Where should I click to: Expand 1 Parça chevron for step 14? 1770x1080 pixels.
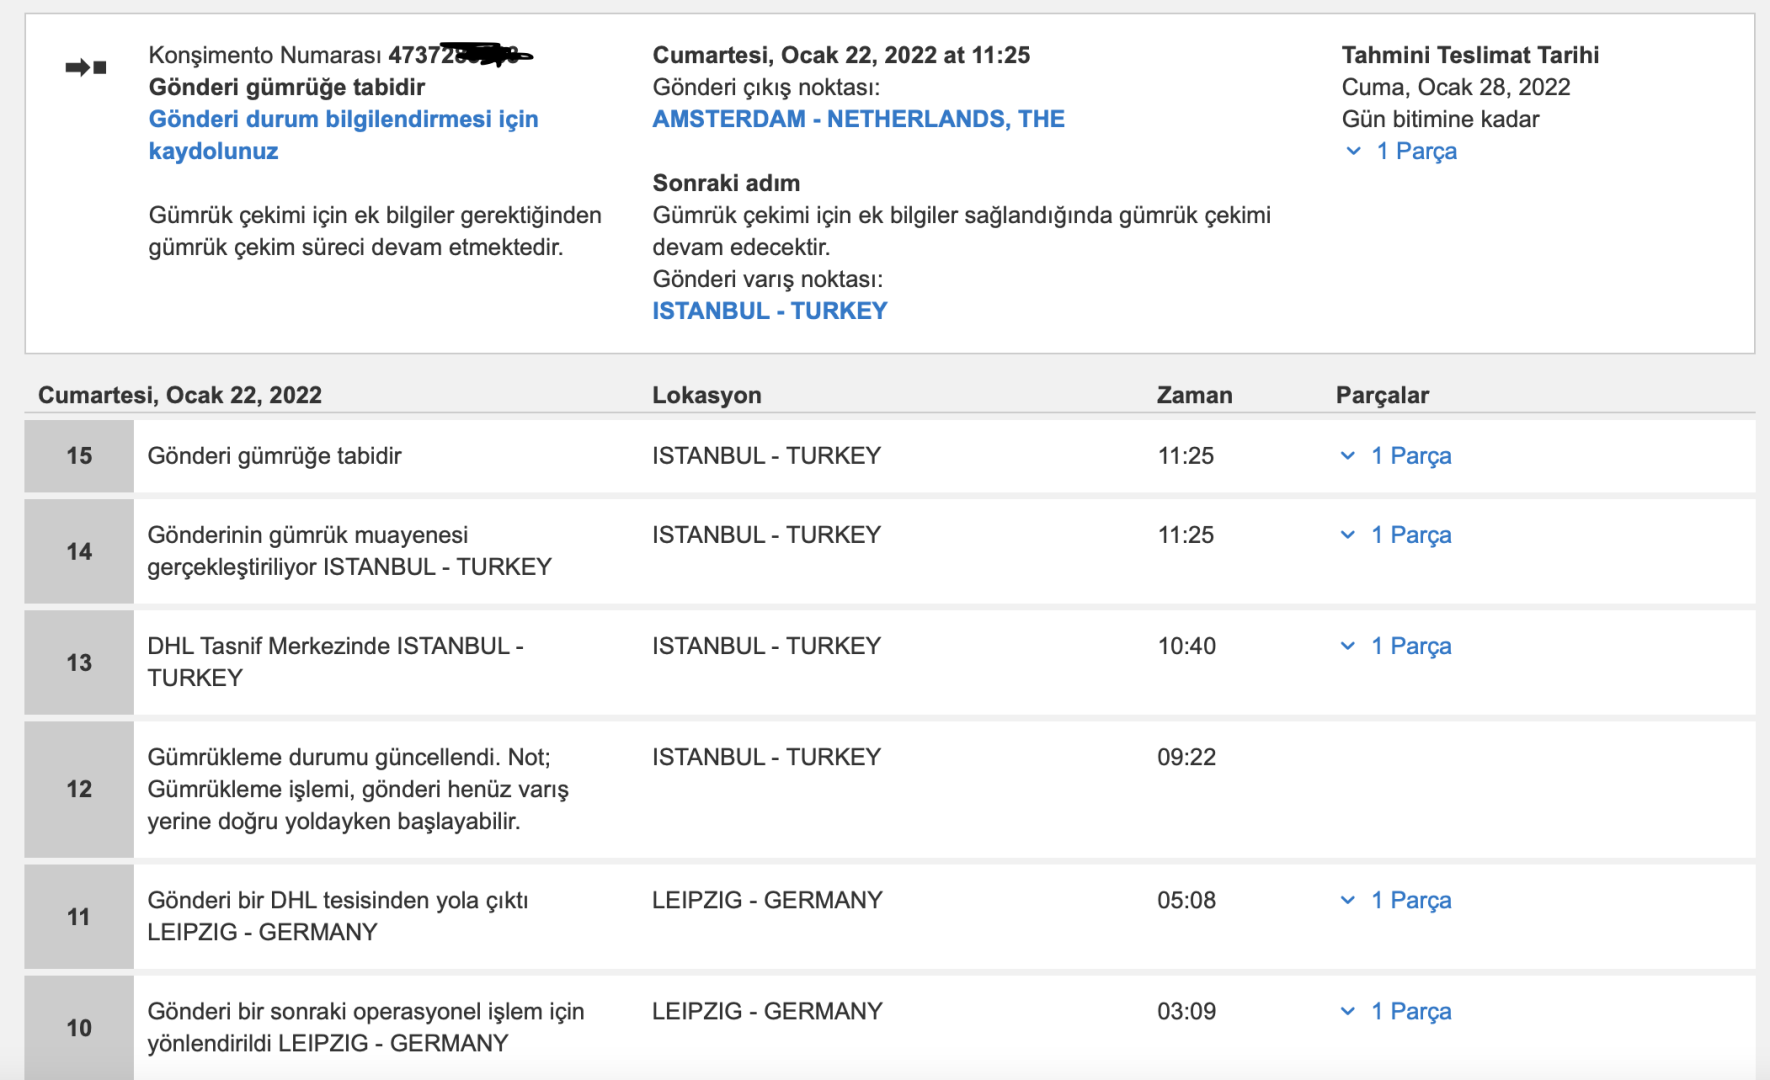tap(1348, 535)
